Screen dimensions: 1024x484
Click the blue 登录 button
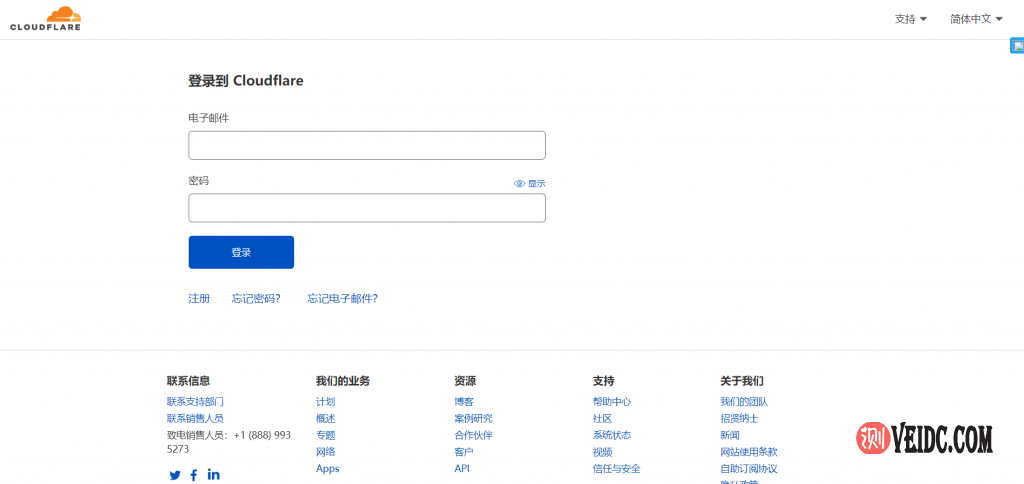(241, 252)
